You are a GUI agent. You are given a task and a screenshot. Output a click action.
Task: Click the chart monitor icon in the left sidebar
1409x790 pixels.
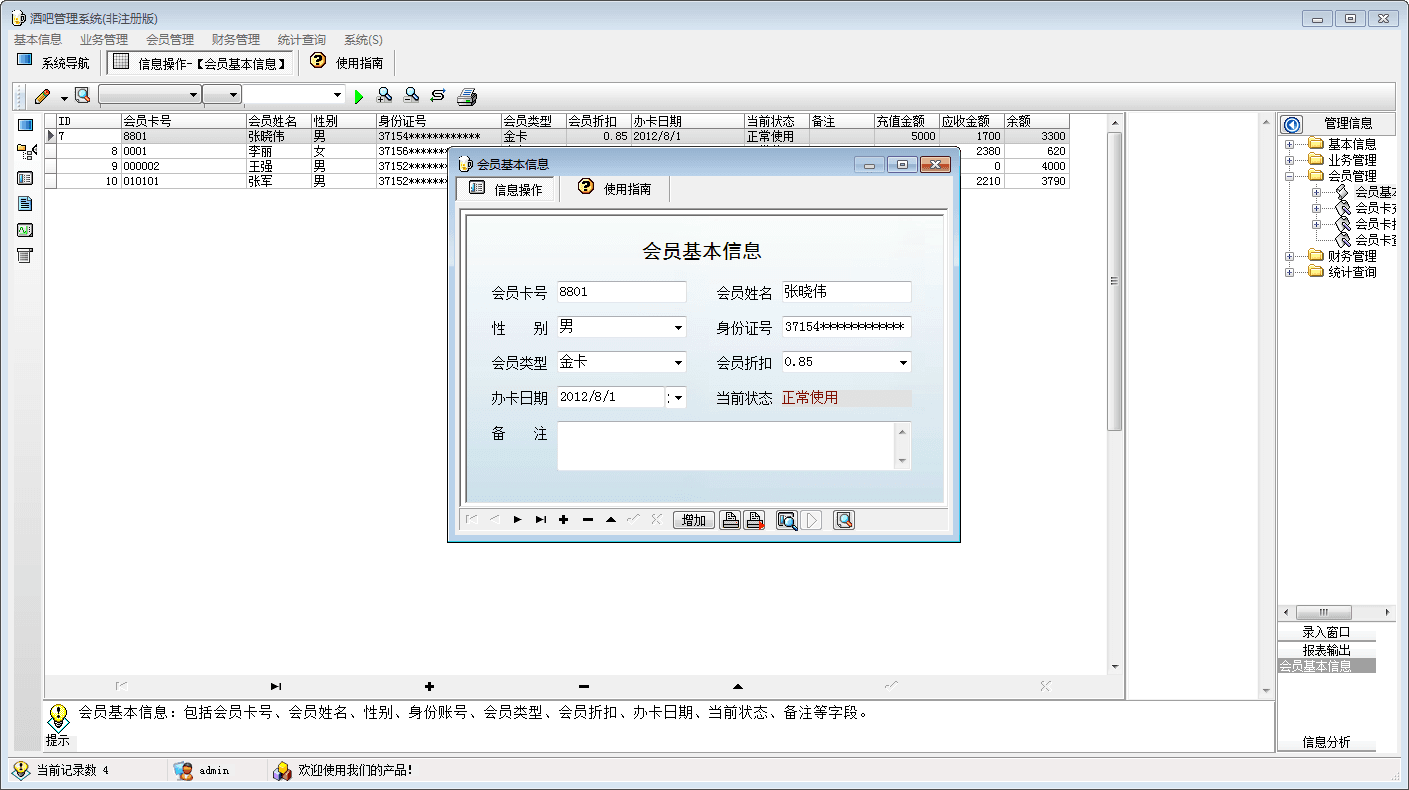25,230
